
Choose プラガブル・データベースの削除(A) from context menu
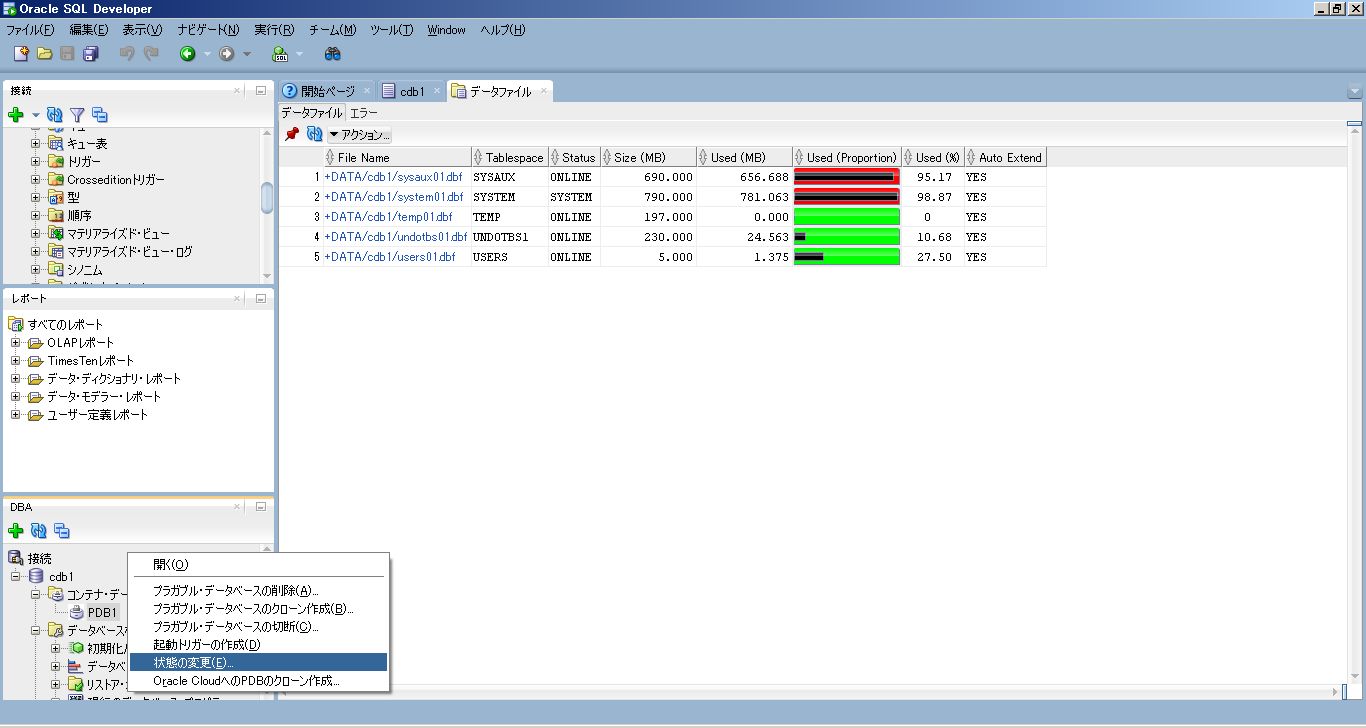tap(258, 590)
